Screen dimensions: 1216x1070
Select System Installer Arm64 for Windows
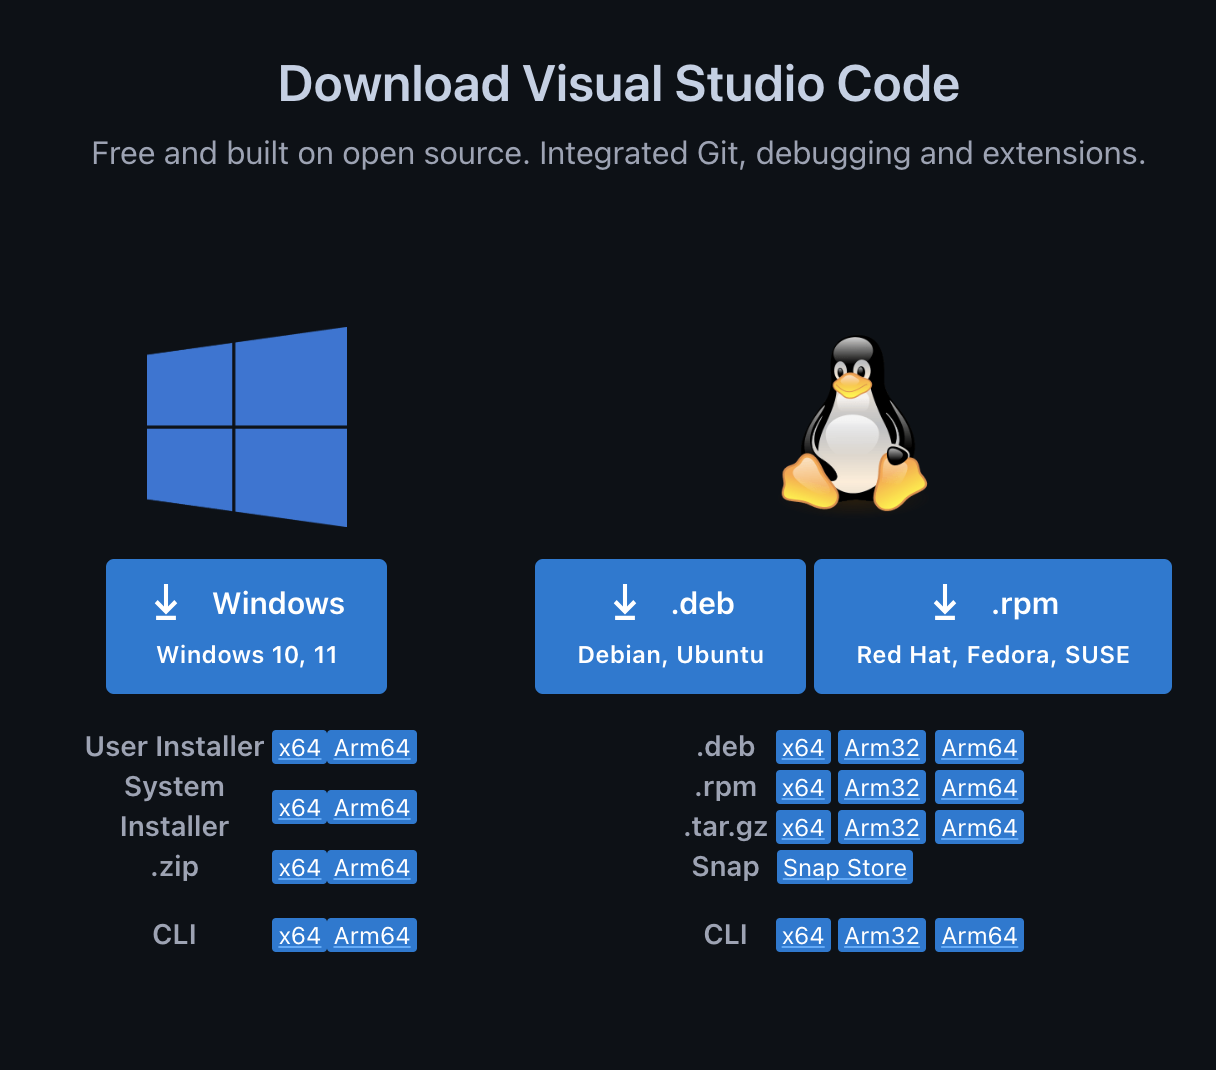(372, 808)
